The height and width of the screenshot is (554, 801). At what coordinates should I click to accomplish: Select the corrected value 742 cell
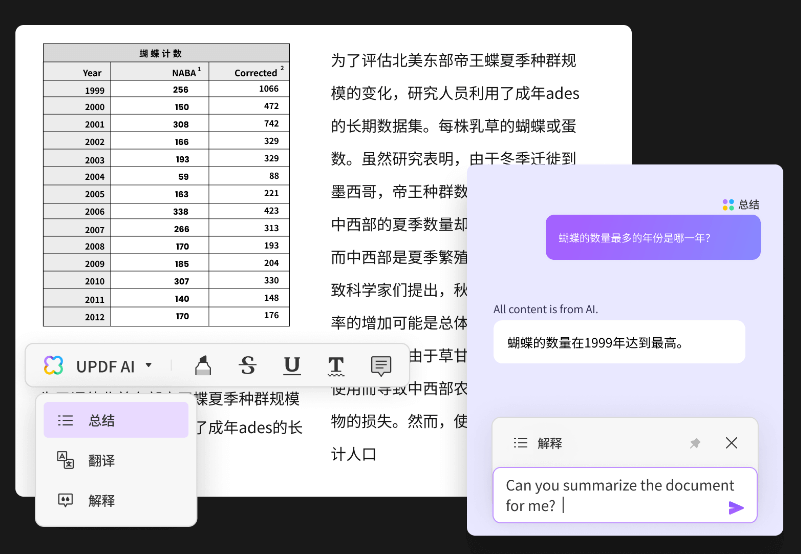point(249,124)
